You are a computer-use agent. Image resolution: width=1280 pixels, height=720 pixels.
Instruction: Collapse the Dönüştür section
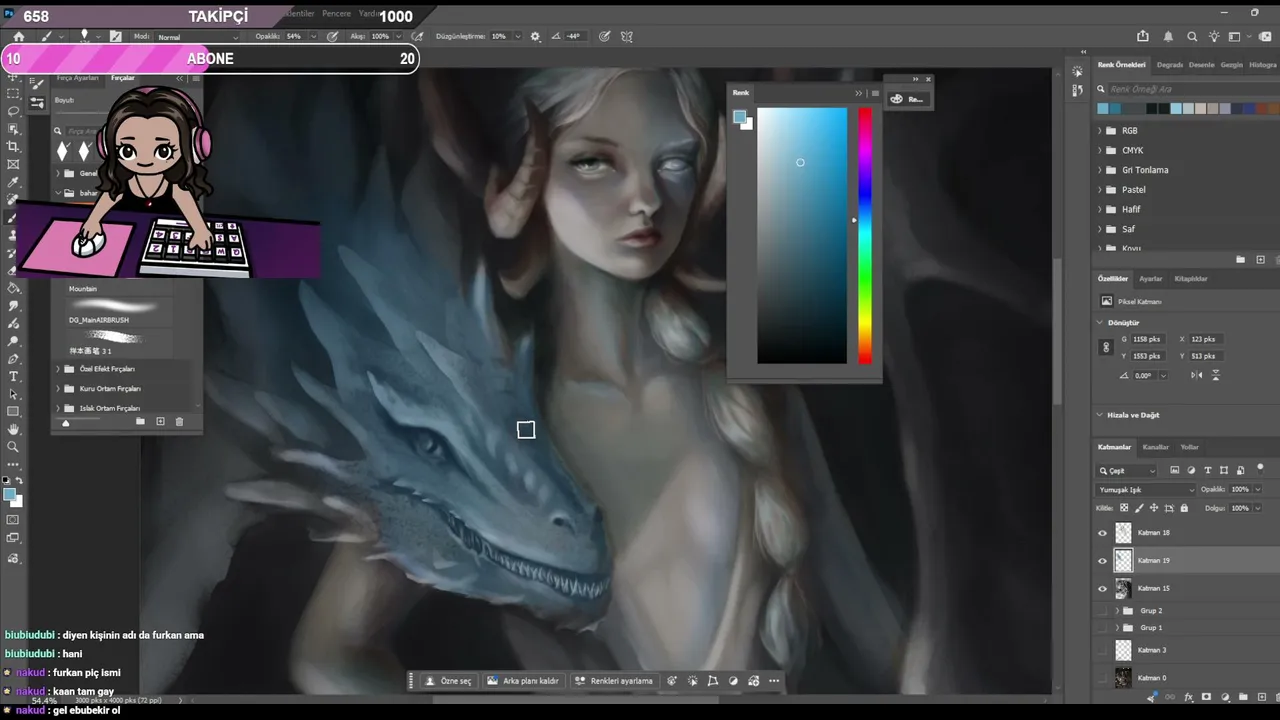click(x=1100, y=323)
